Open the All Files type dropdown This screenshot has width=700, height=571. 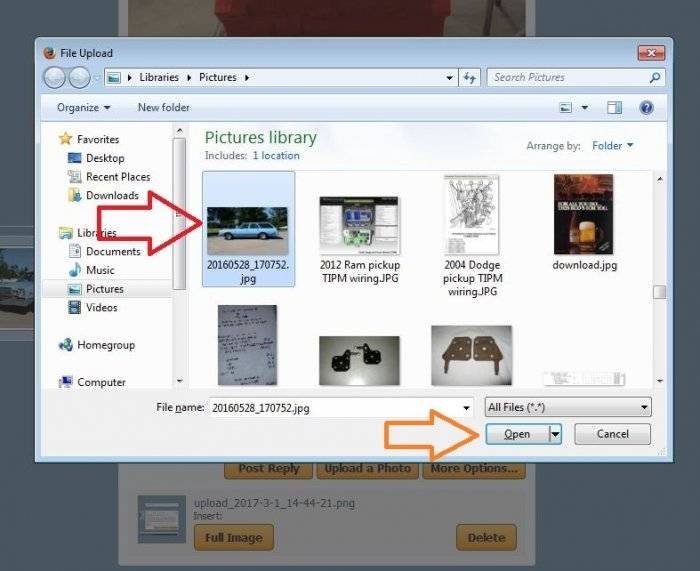[x=567, y=407]
